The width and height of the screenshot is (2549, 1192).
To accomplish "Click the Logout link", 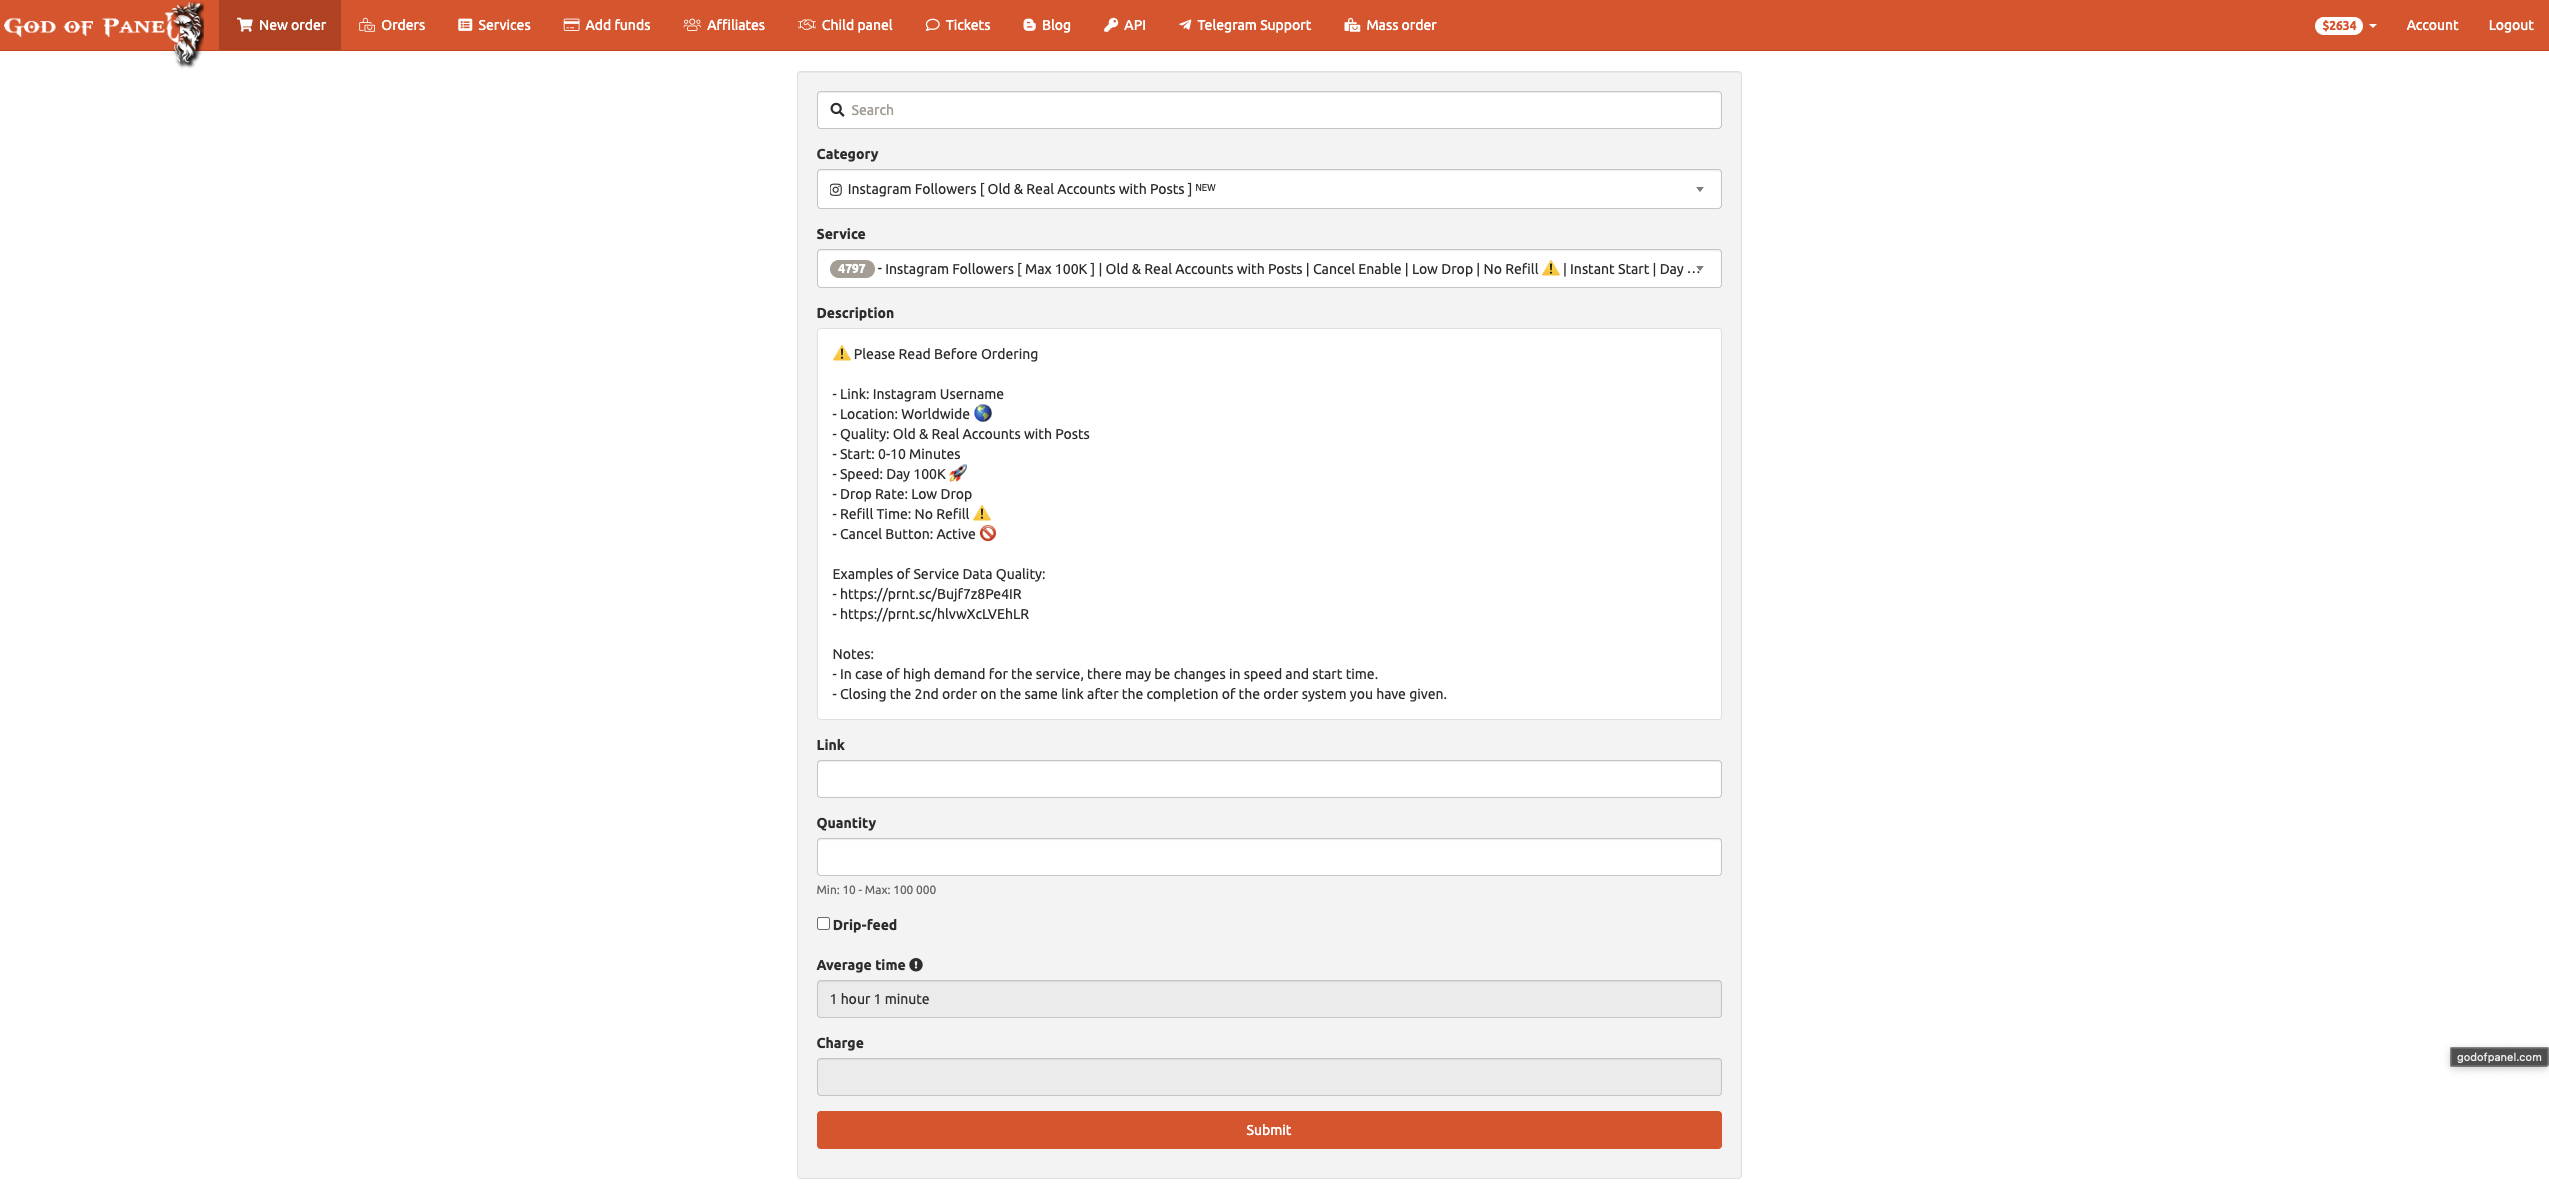I will tap(2510, 25).
